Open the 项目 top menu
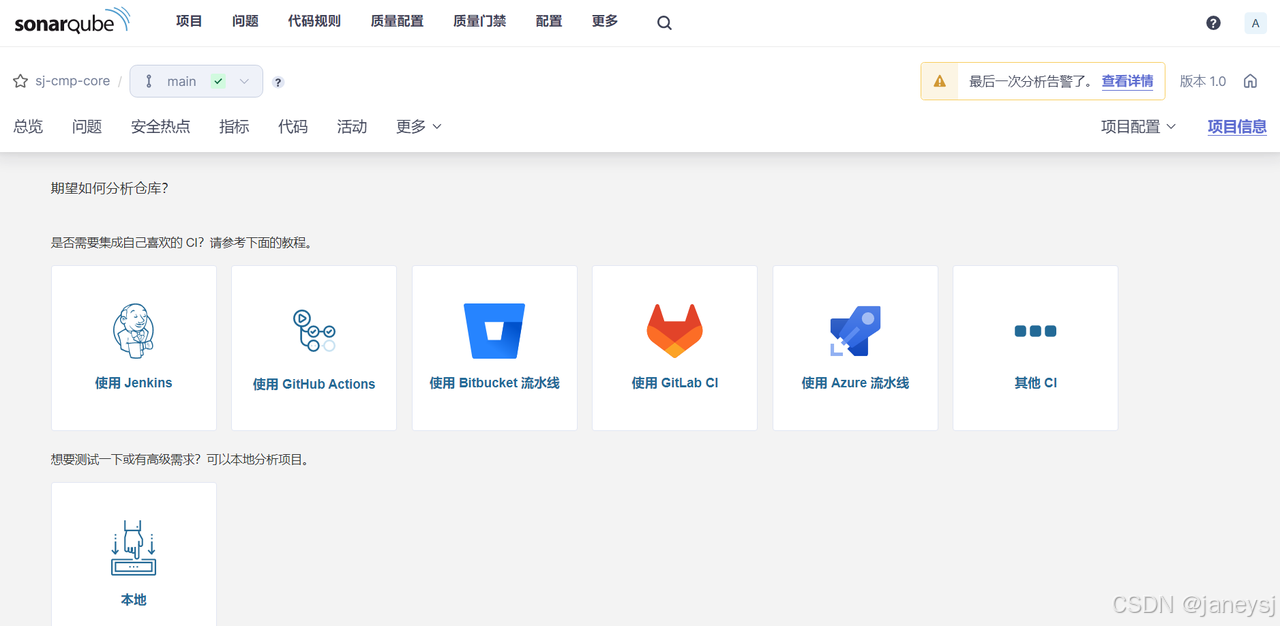Image resolution: width=1280 pixels, height=626 pixels. (189, 21)
